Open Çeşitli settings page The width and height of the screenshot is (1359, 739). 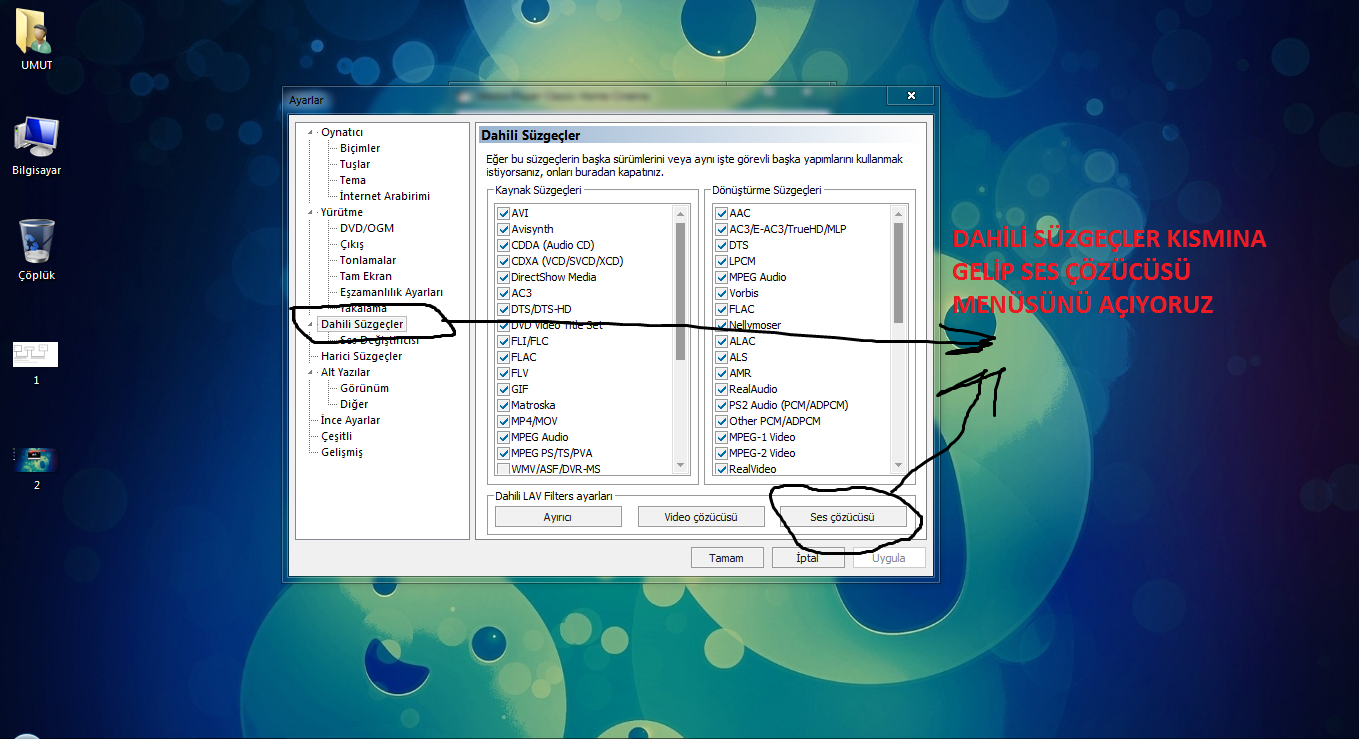(x=336, y=436)
